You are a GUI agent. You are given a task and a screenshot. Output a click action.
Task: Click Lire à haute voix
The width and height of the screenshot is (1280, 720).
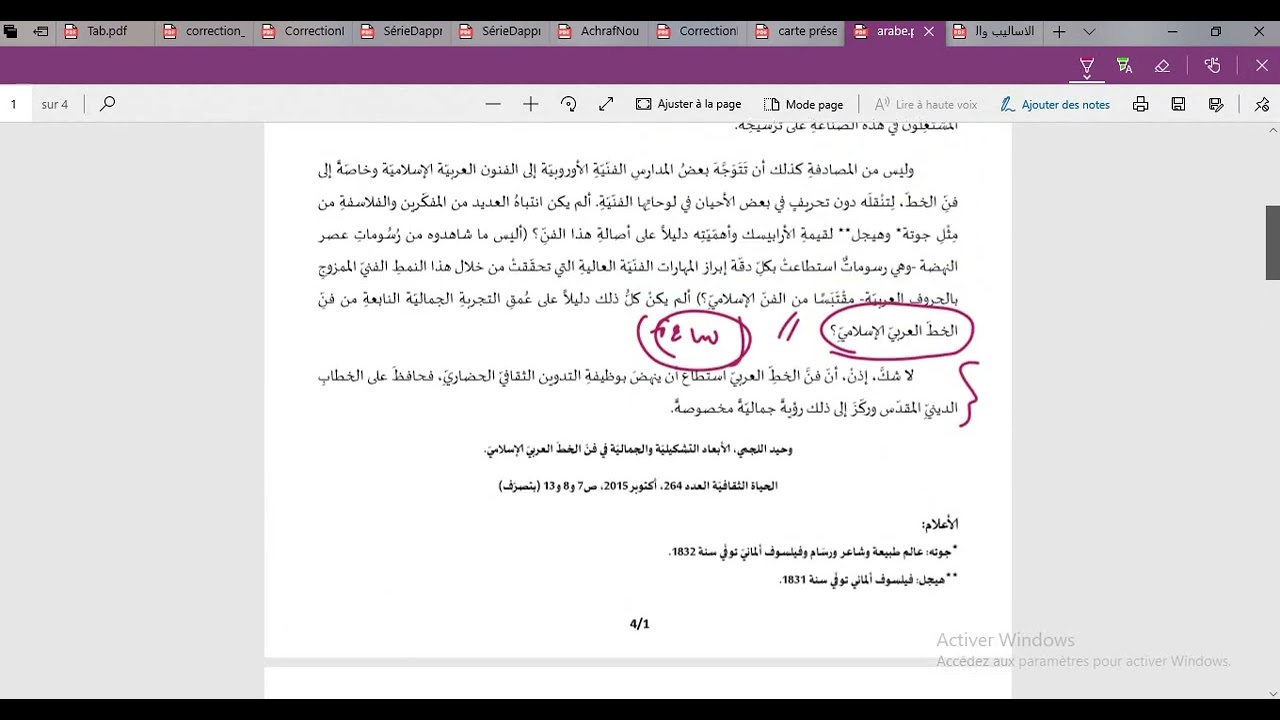pyautogui.click(x=926, y=104)
